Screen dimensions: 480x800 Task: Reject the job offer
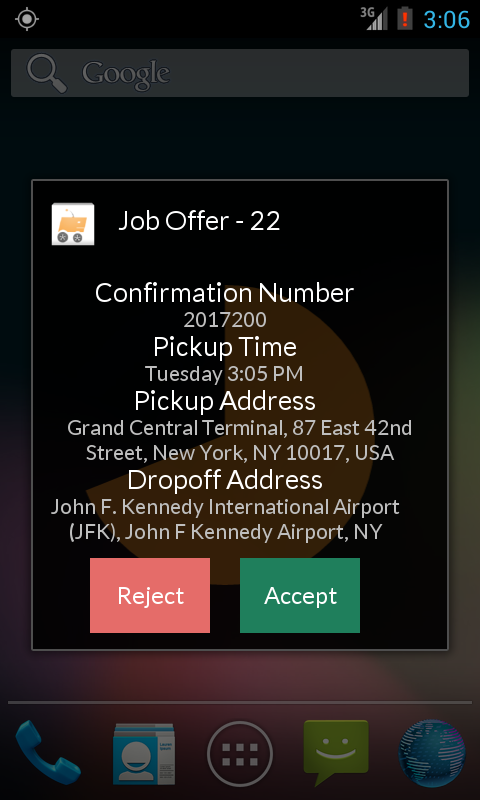pos(150,595)
